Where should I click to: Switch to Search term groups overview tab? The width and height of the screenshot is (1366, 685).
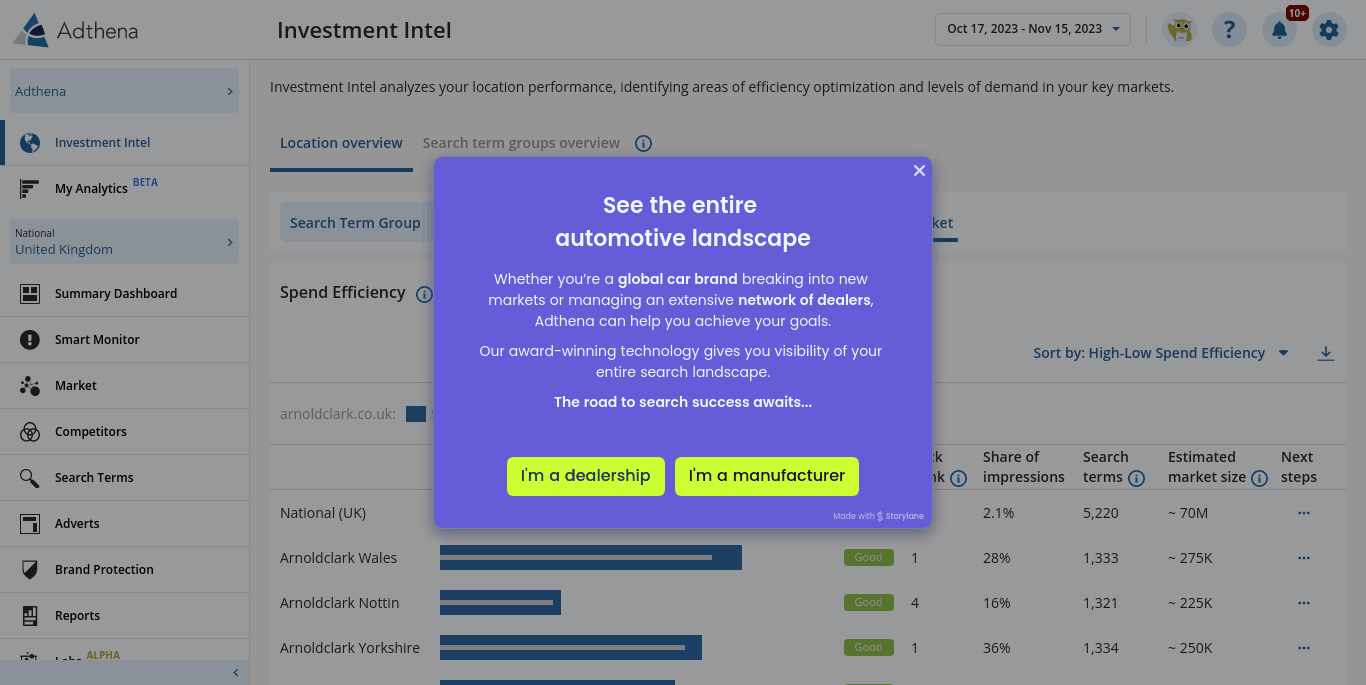tap(521, 143)
